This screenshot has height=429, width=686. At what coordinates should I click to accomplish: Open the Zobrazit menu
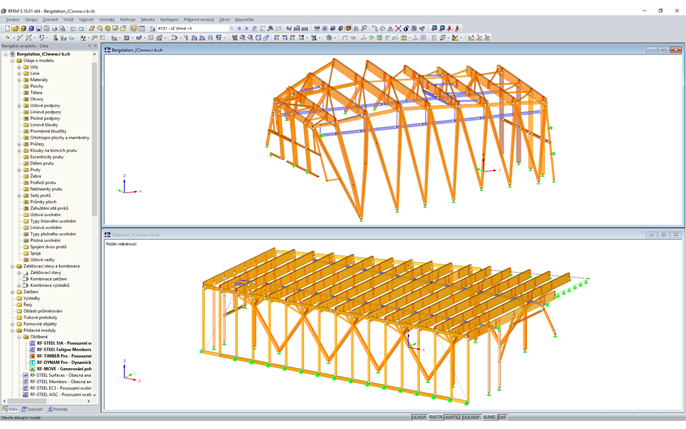point(50,20)
